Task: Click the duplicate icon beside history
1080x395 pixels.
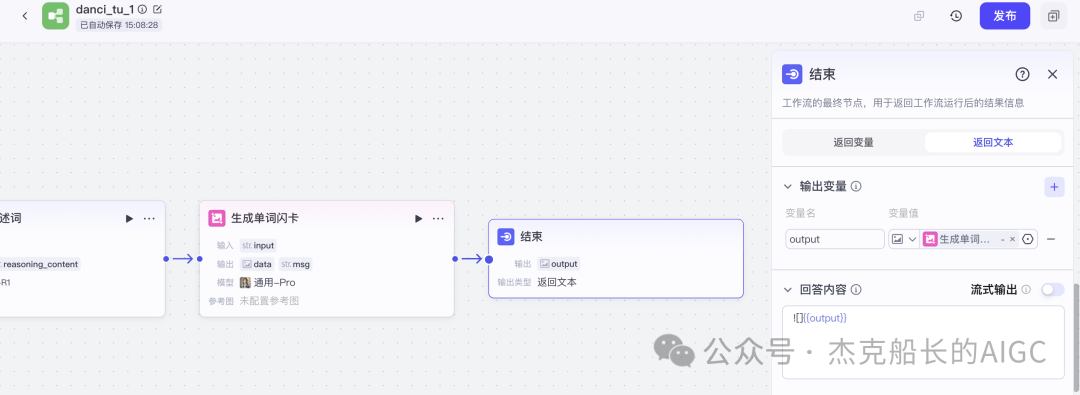Action: [x=919, y=16]
